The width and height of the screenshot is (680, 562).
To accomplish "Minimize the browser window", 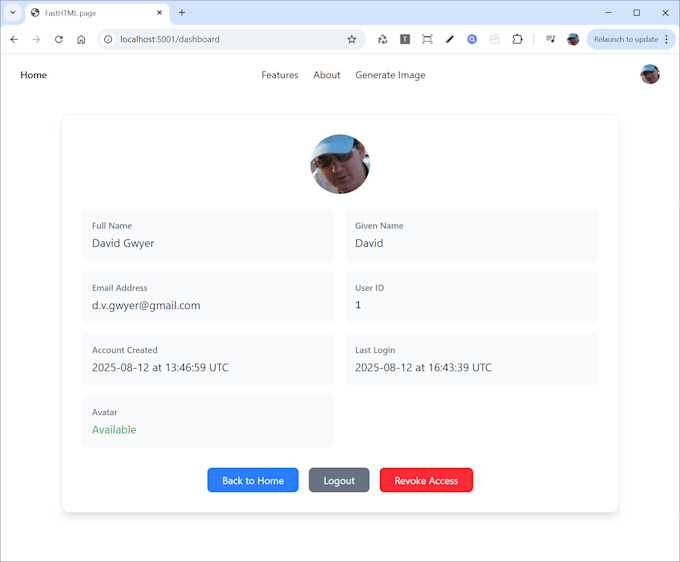I will pos(608,13).
